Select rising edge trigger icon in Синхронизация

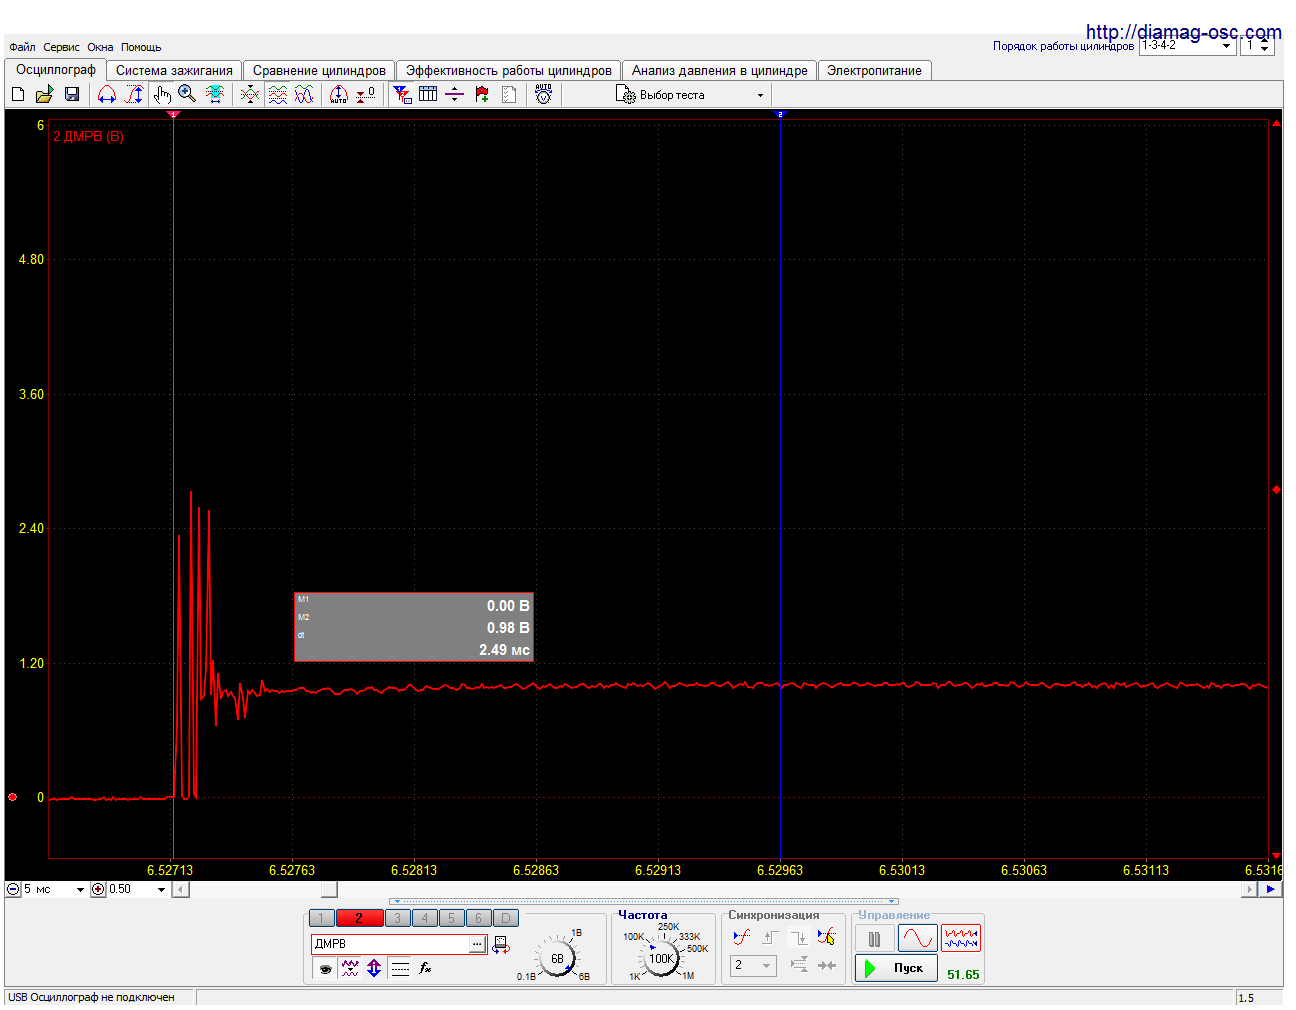point(741,937)
